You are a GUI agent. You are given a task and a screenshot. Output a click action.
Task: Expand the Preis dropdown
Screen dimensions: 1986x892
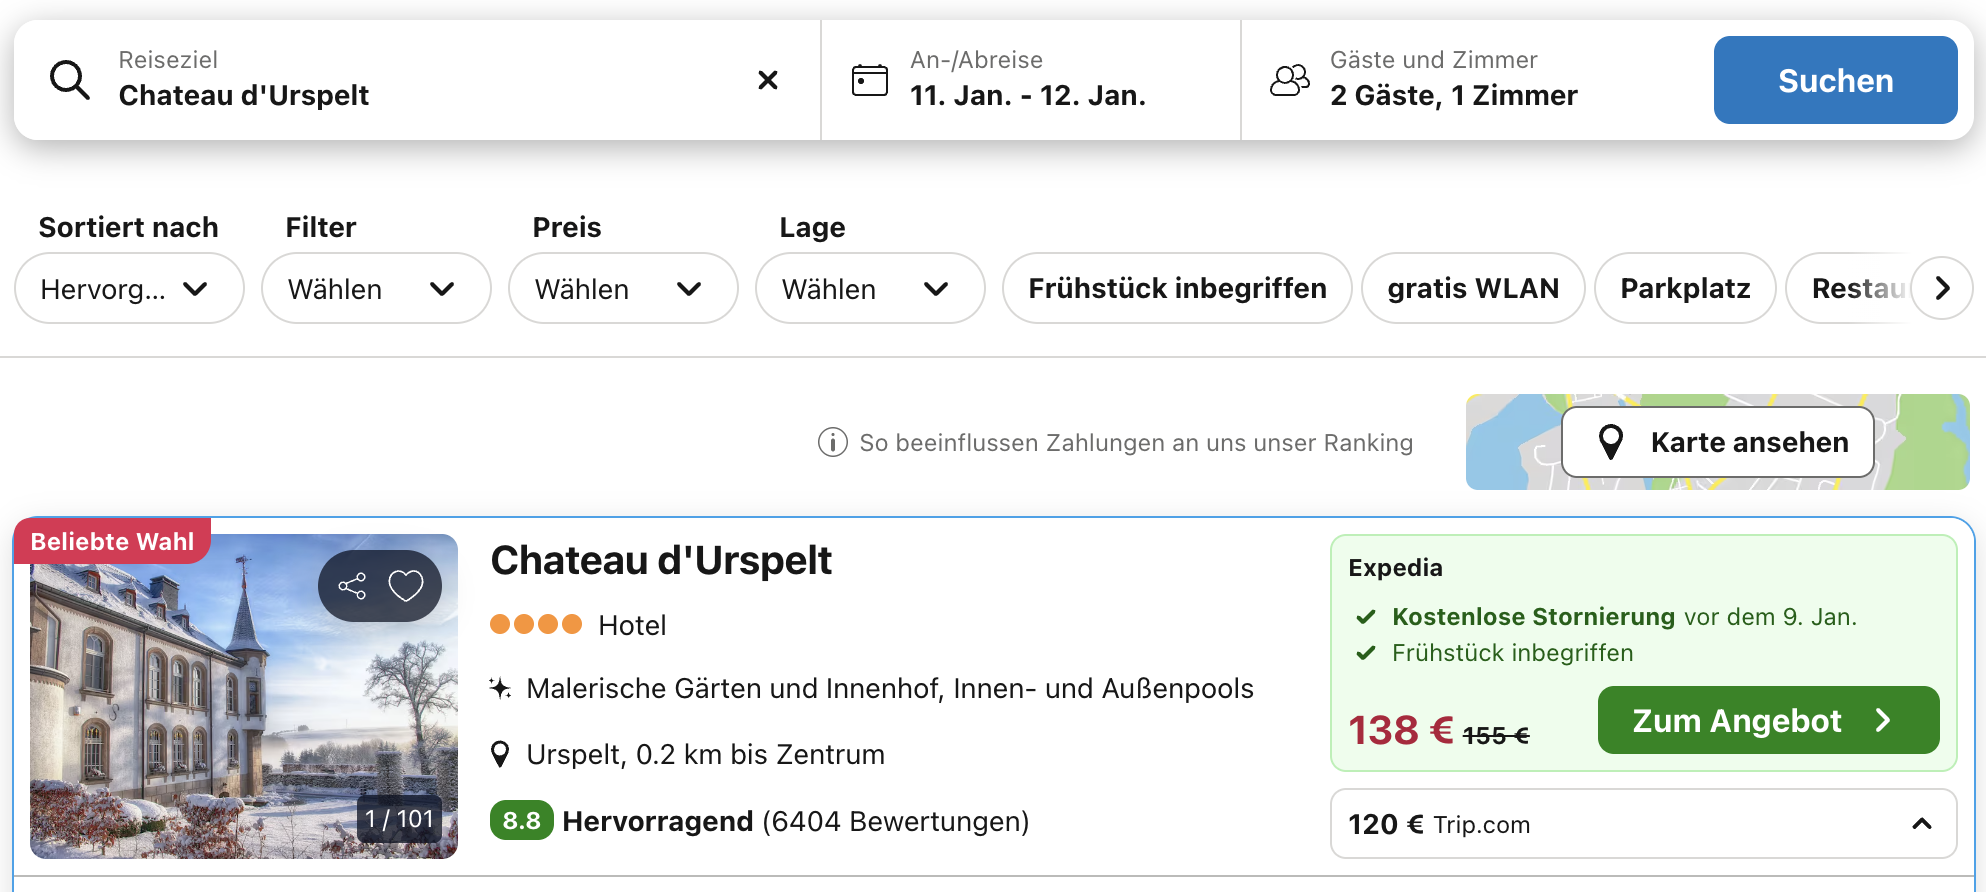[622, 289]
